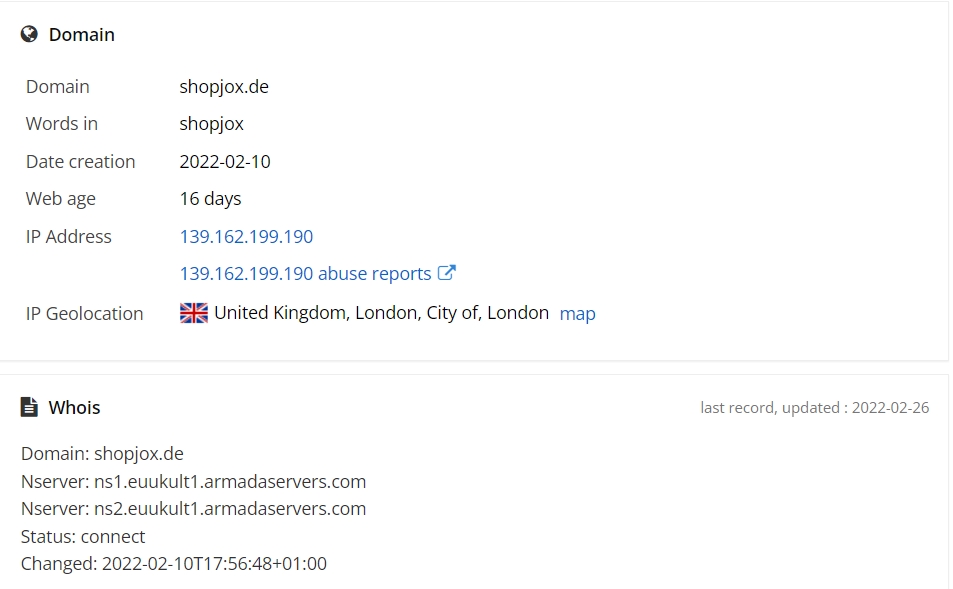
Task: Click the creation date 2022-02-10
Action: (225, 161)
